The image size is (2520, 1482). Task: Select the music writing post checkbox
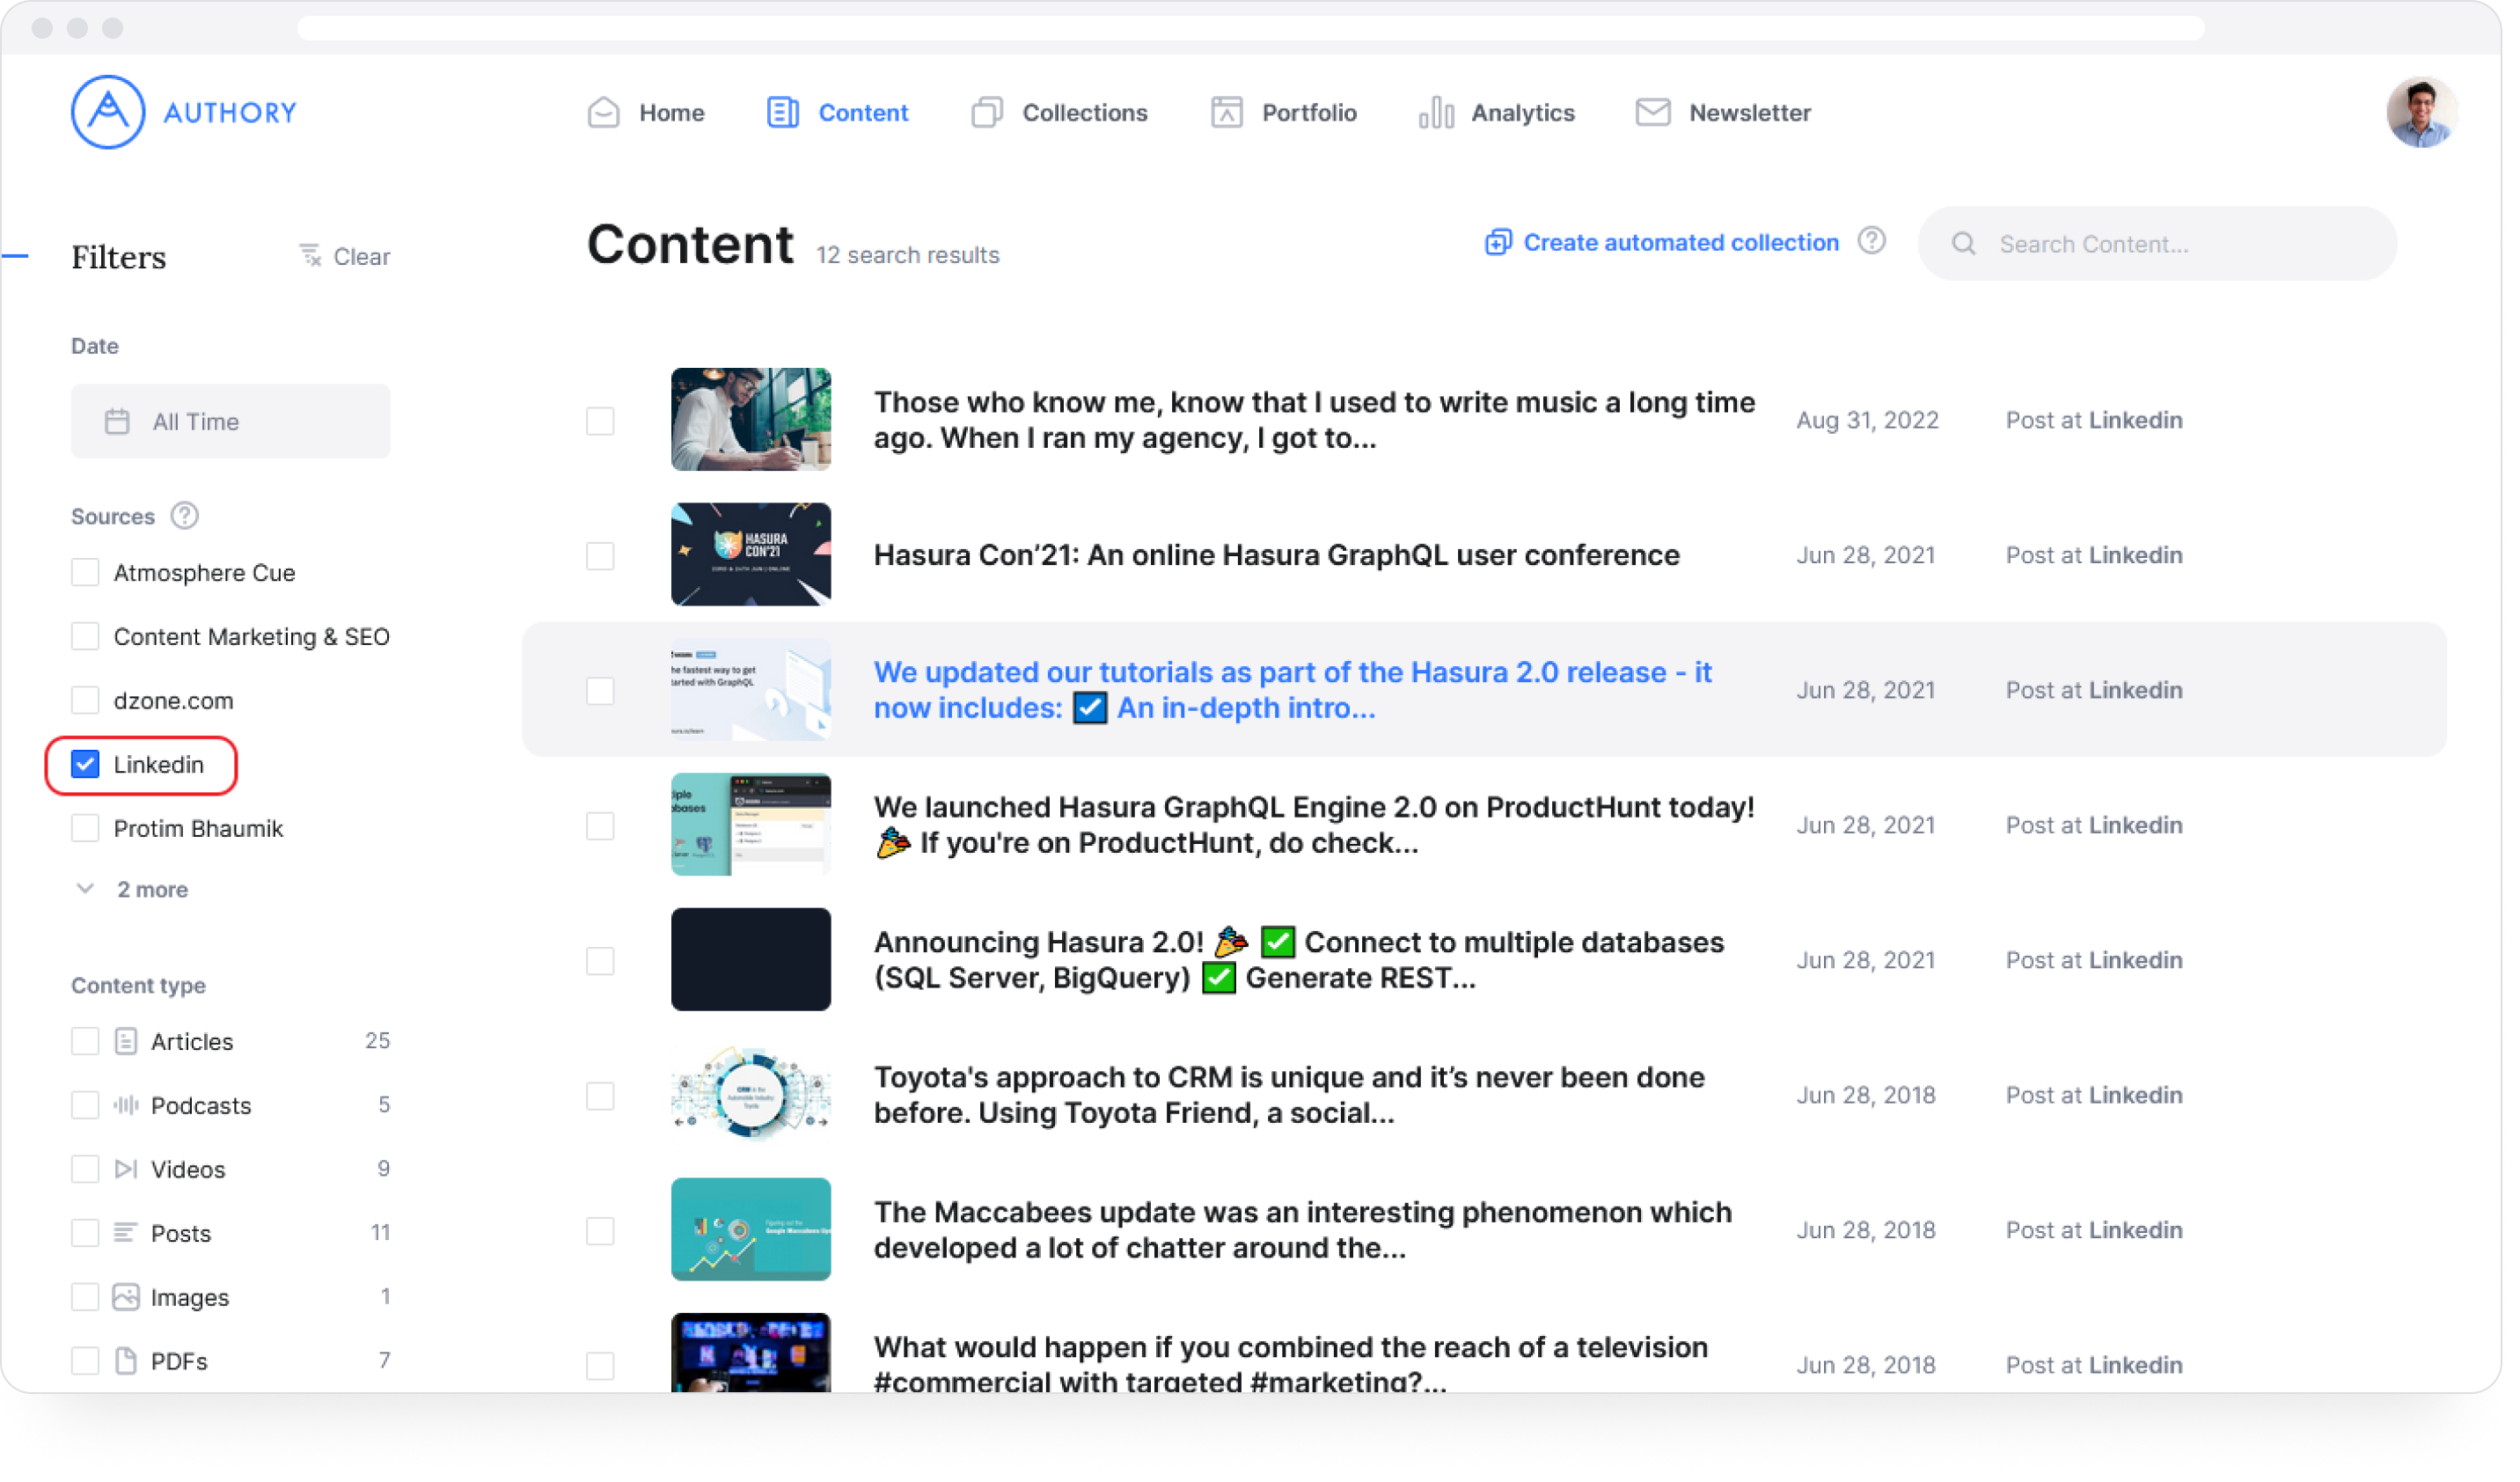[600, 421]
